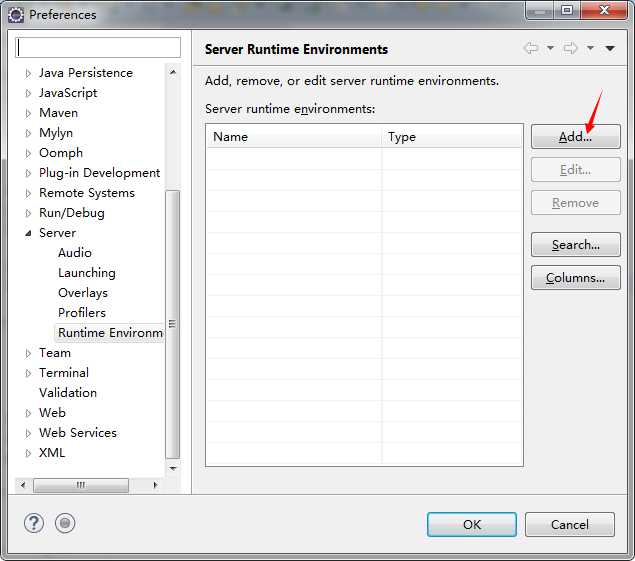Select Web Services category label

[78, 433]
